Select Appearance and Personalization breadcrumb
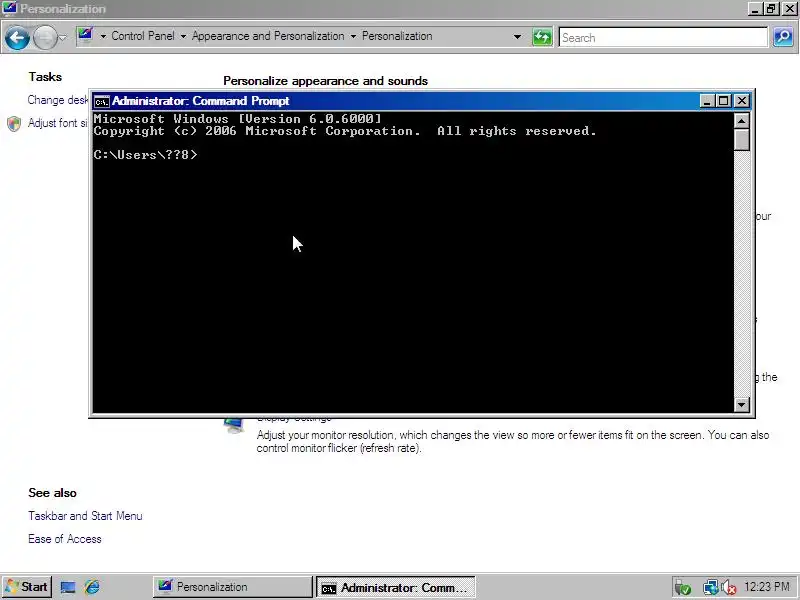The height and width of the screenshot is (600, 800). pos(268,36)
